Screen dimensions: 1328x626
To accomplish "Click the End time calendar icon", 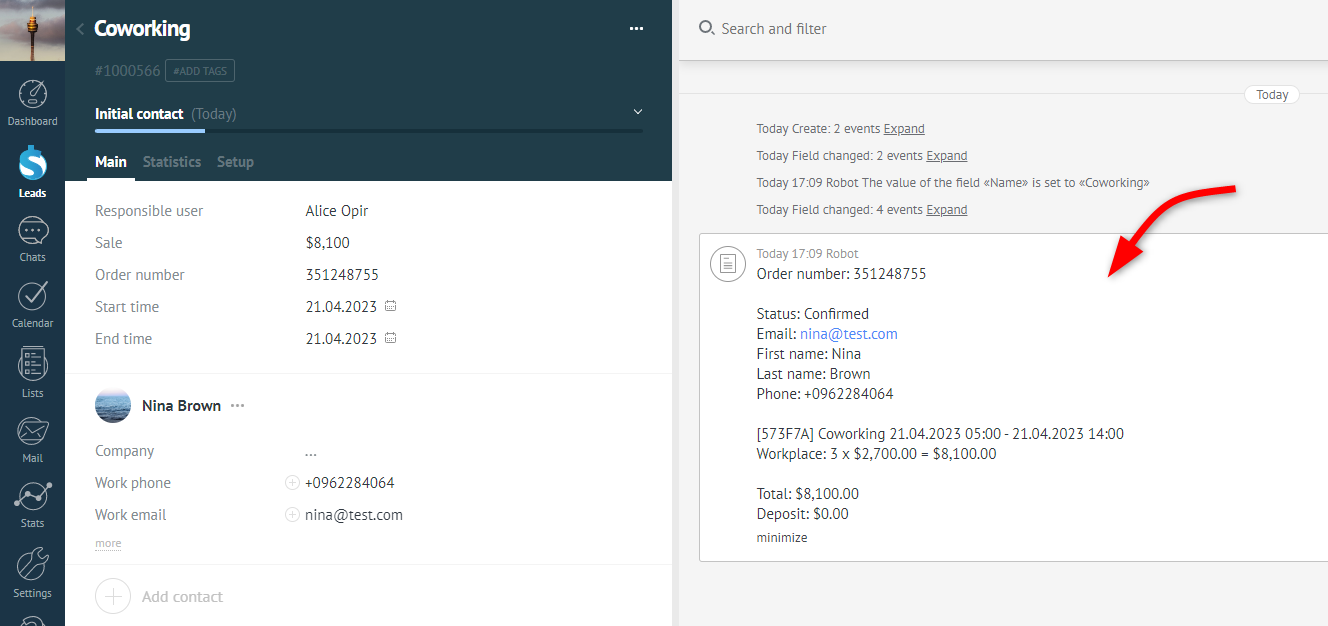I will click(391, 338).
